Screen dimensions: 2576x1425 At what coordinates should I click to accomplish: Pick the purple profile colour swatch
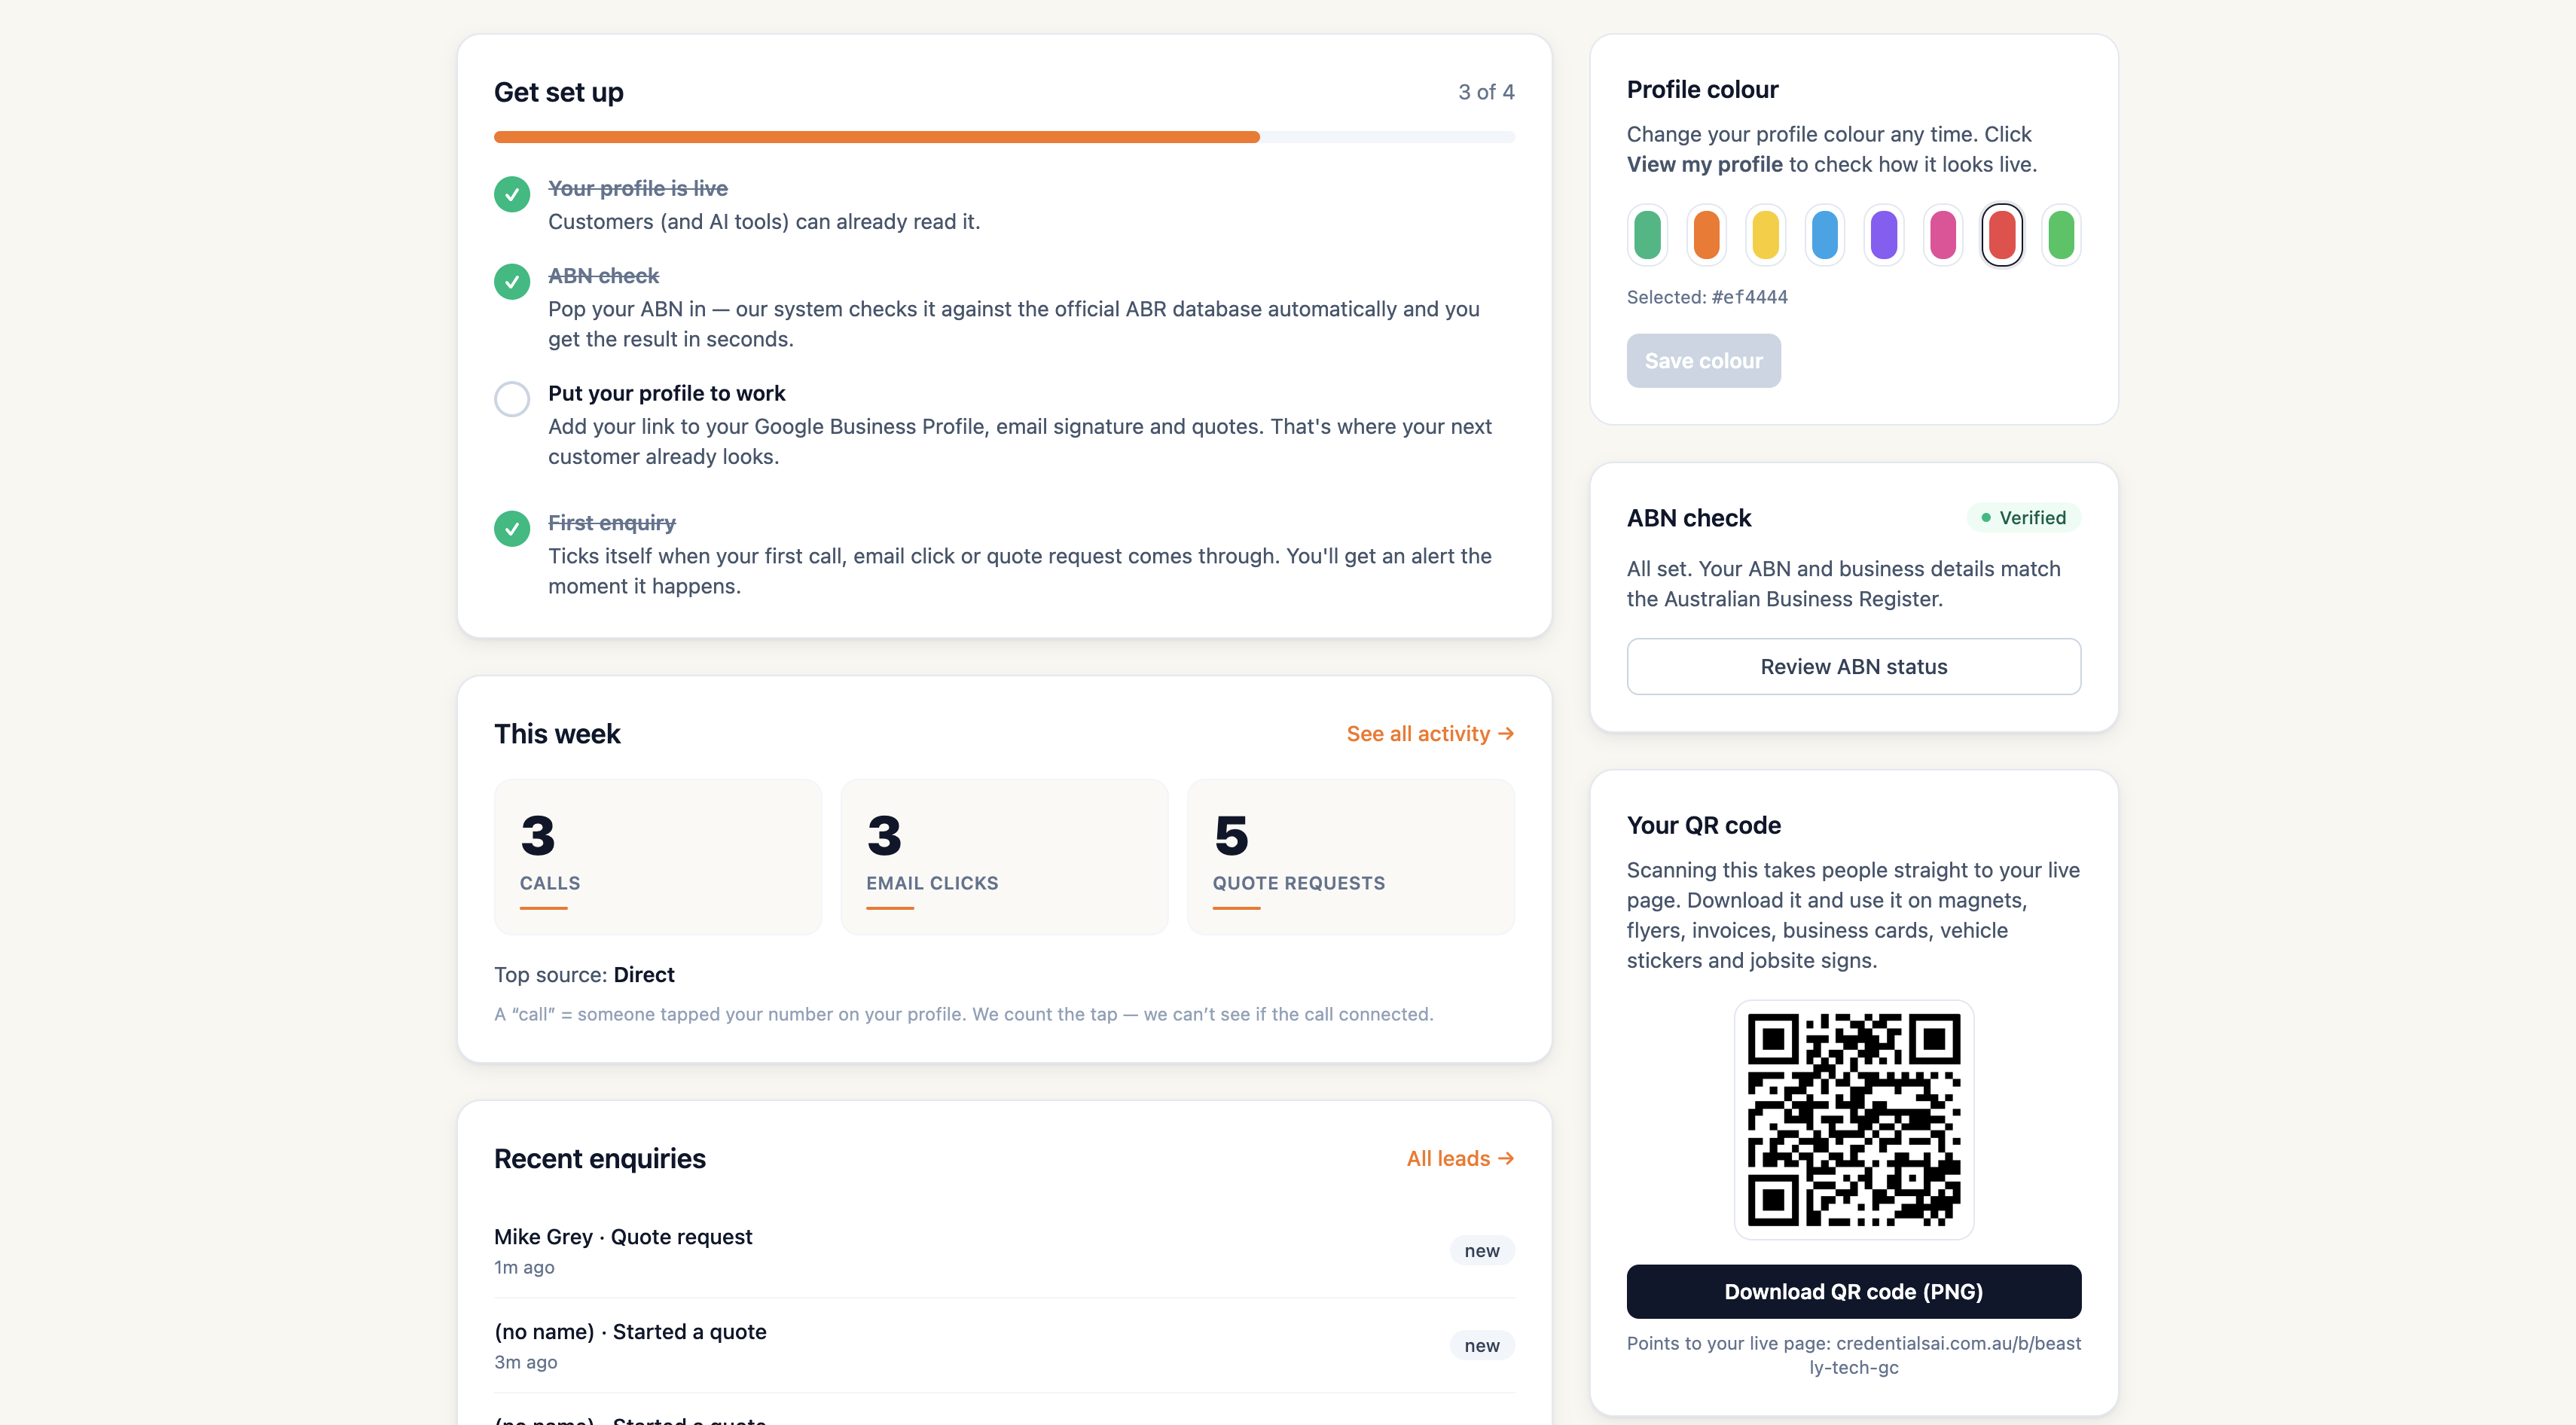1883,235
